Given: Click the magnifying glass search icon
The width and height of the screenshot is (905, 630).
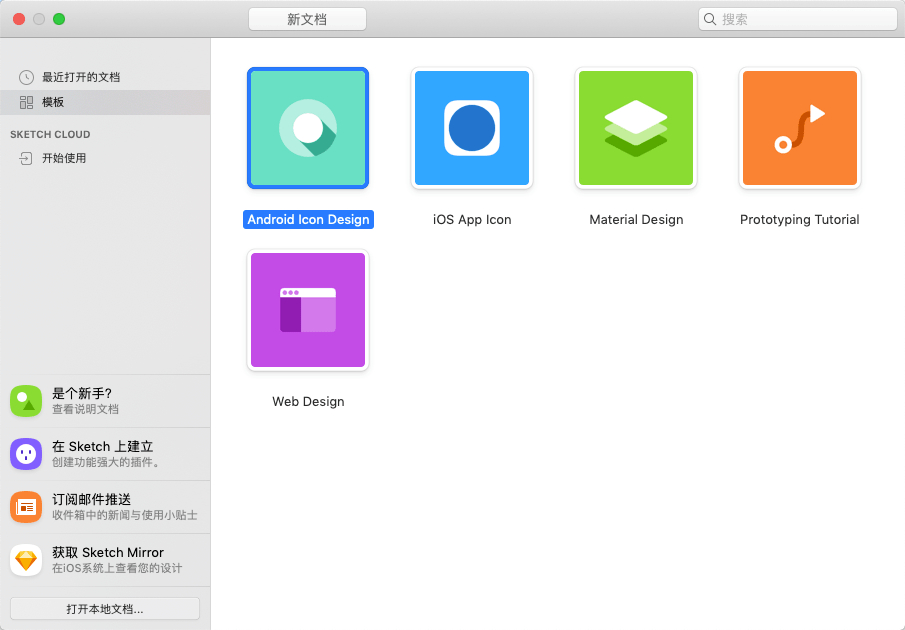Looking at the screenshot, I should 710,19.
